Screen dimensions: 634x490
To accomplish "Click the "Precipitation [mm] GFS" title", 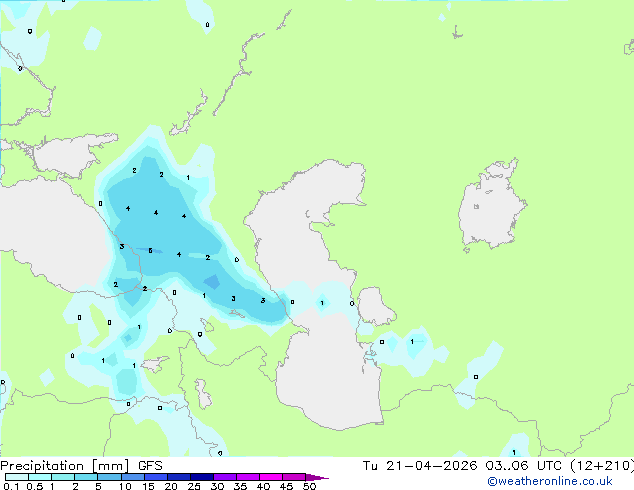I will click(81, 466).
